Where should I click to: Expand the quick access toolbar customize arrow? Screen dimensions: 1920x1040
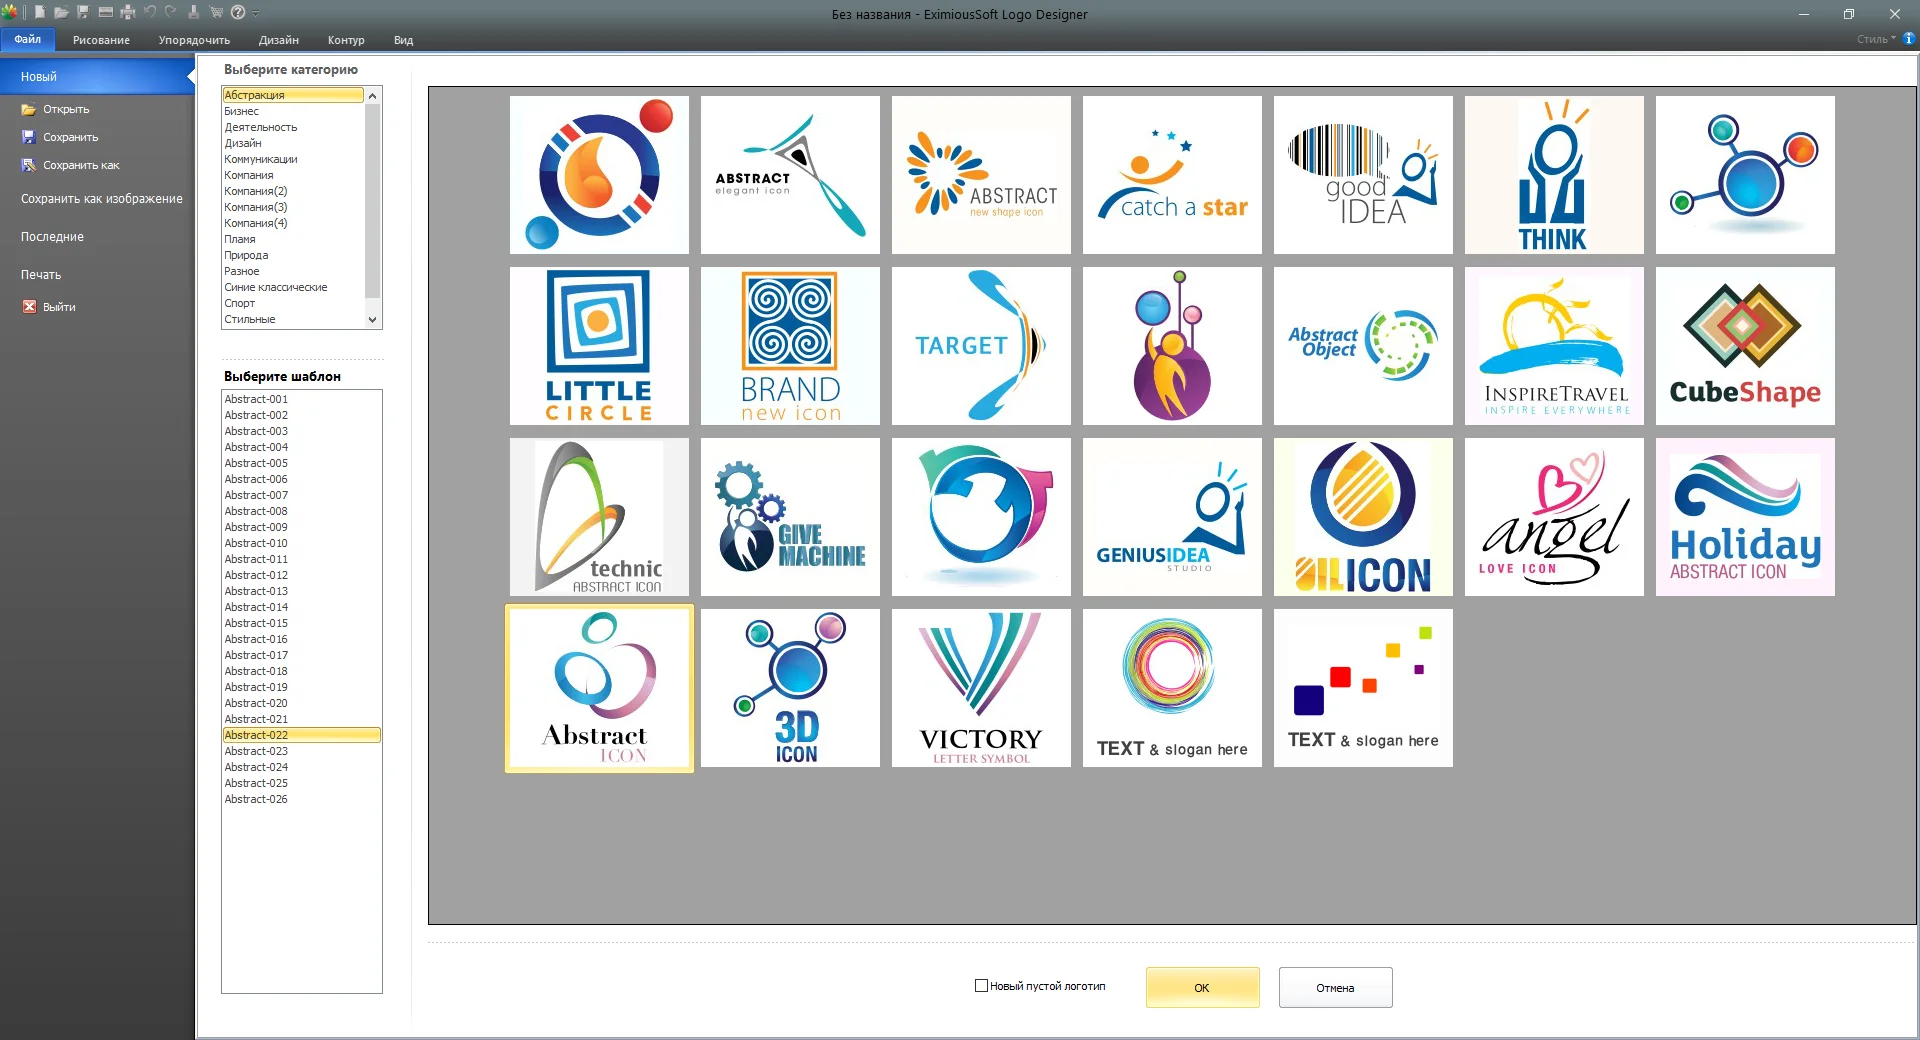coord(256,13)
